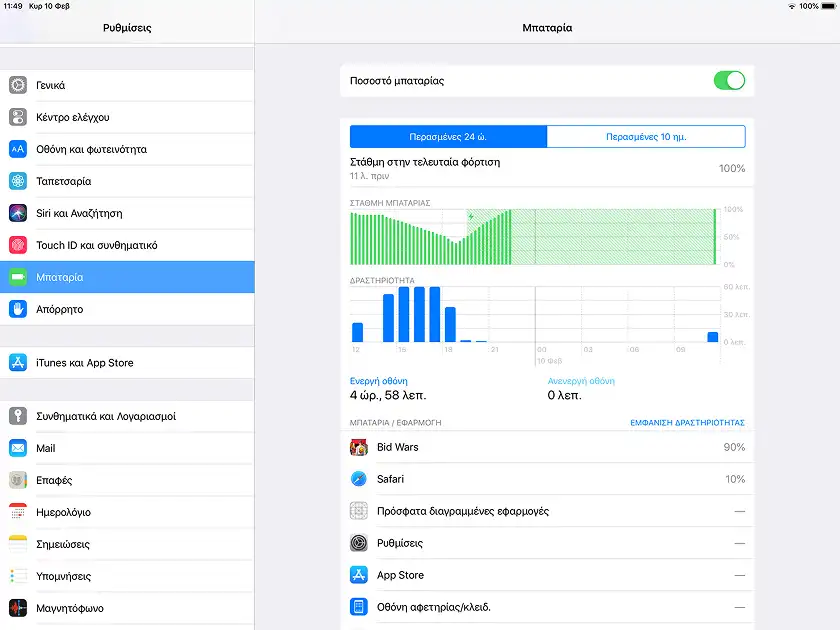The image size is (840, 630).
Task: Disable the Ποσοστό μπαταρίας switch
Action: (x=729, y=81)
